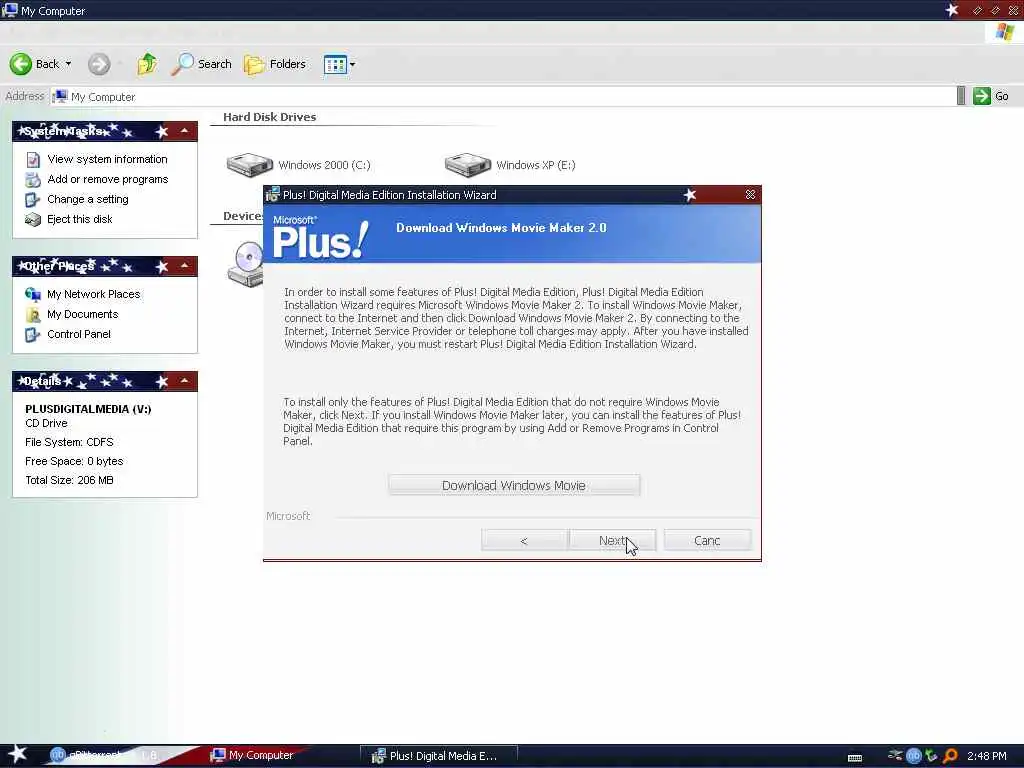Open the Back history dropdown arrow
The image size is (1024, 768).
coord(68,64)
